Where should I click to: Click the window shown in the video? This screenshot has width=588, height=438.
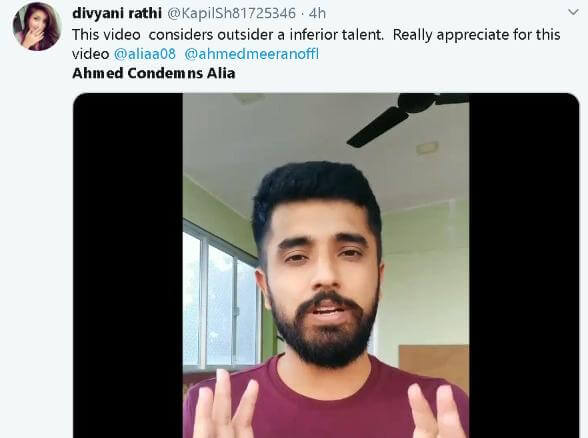click(x=221, y=296)
